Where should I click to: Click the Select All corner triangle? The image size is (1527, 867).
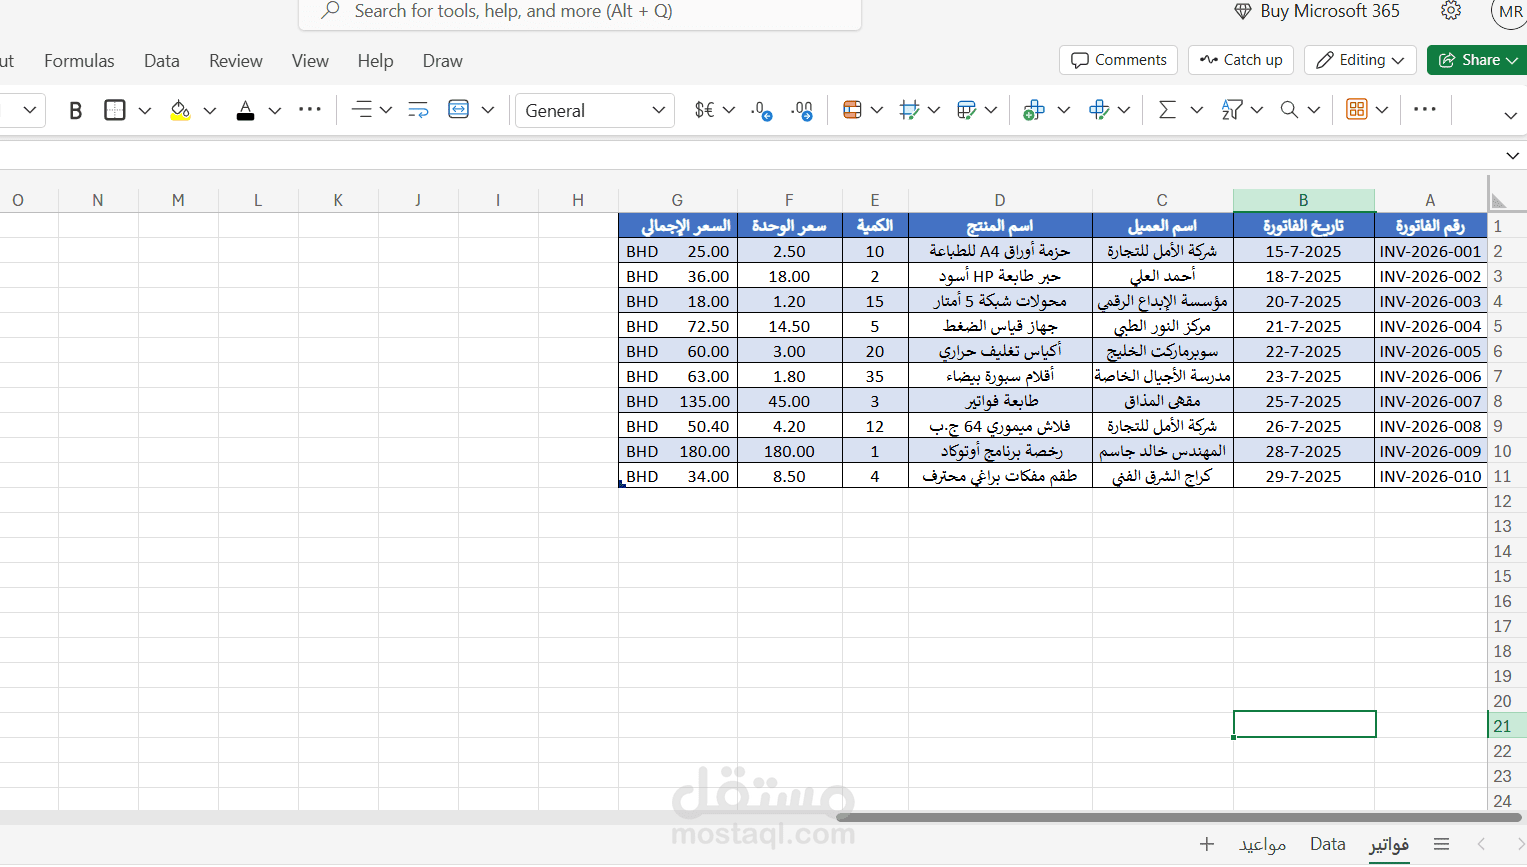1500,200
